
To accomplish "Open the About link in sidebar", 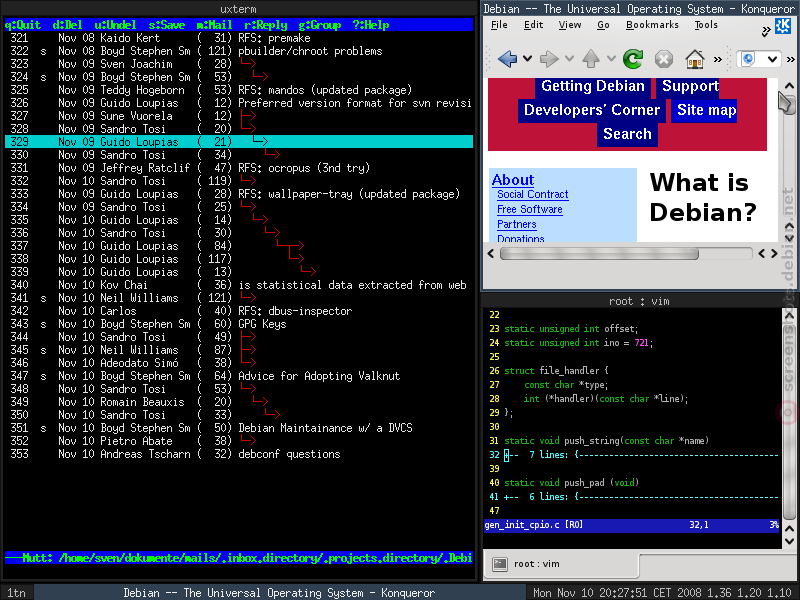I will pos(513,180).
